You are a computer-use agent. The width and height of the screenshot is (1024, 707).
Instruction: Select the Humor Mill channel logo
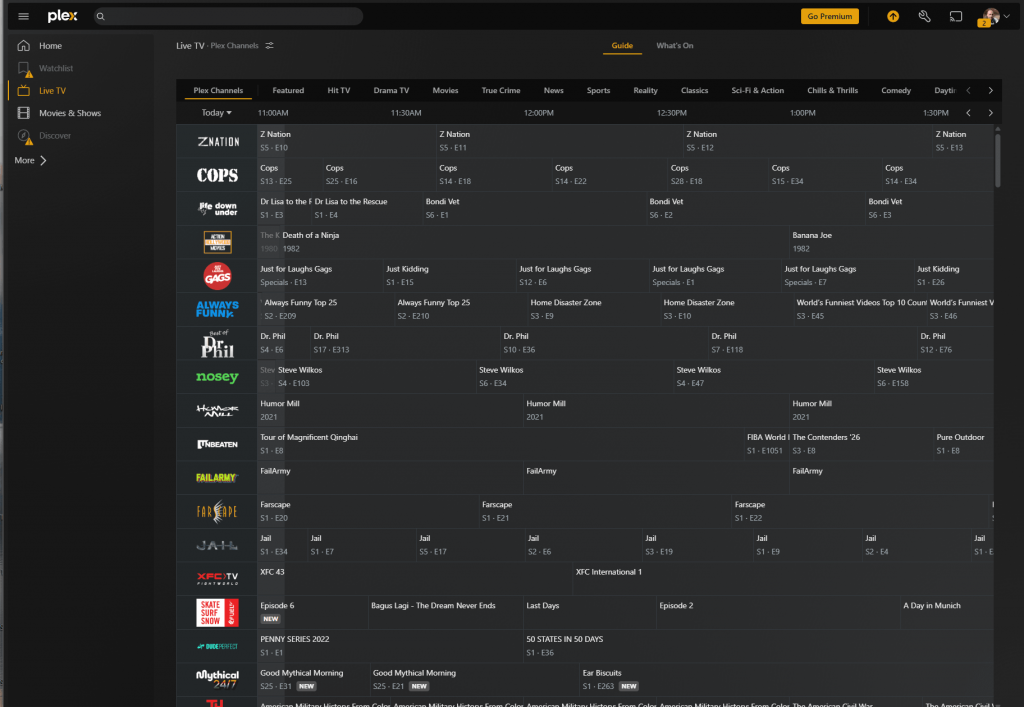coord(217,411)
